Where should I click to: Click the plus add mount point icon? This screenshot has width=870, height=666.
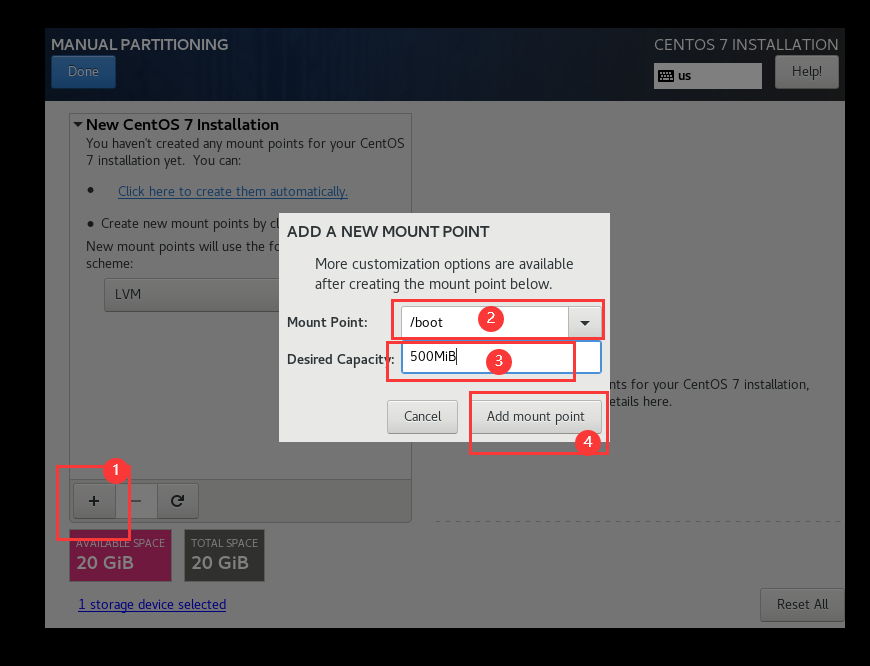point(94,501)
